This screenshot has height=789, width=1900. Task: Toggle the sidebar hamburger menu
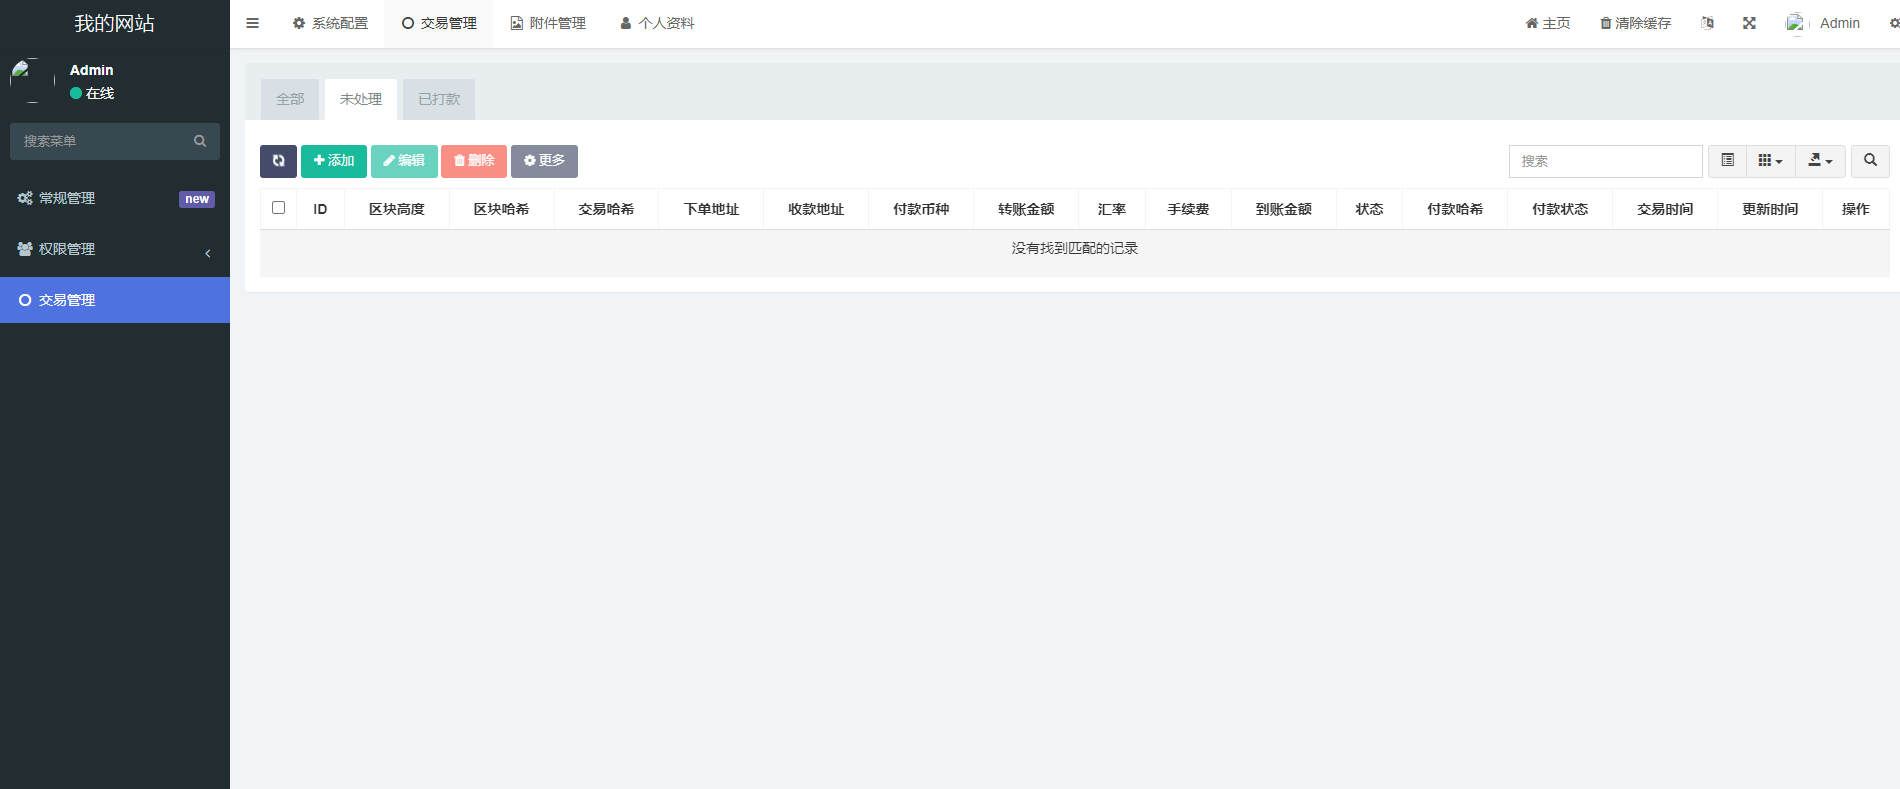(252, 23)
